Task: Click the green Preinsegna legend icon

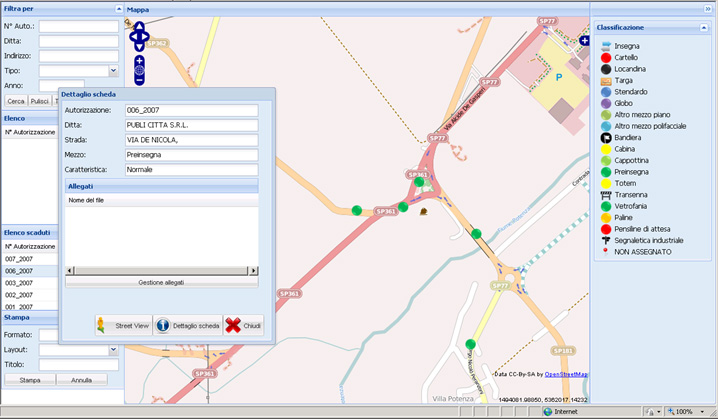Action: coord(606,172)
